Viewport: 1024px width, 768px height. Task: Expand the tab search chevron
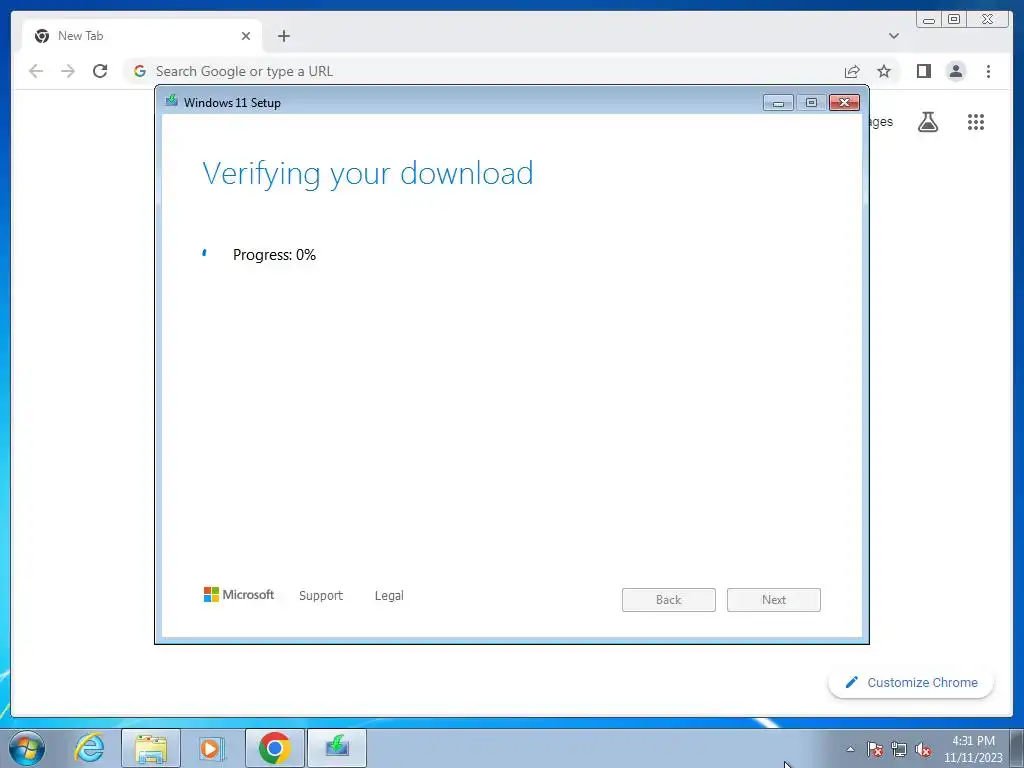pos(894,36)
